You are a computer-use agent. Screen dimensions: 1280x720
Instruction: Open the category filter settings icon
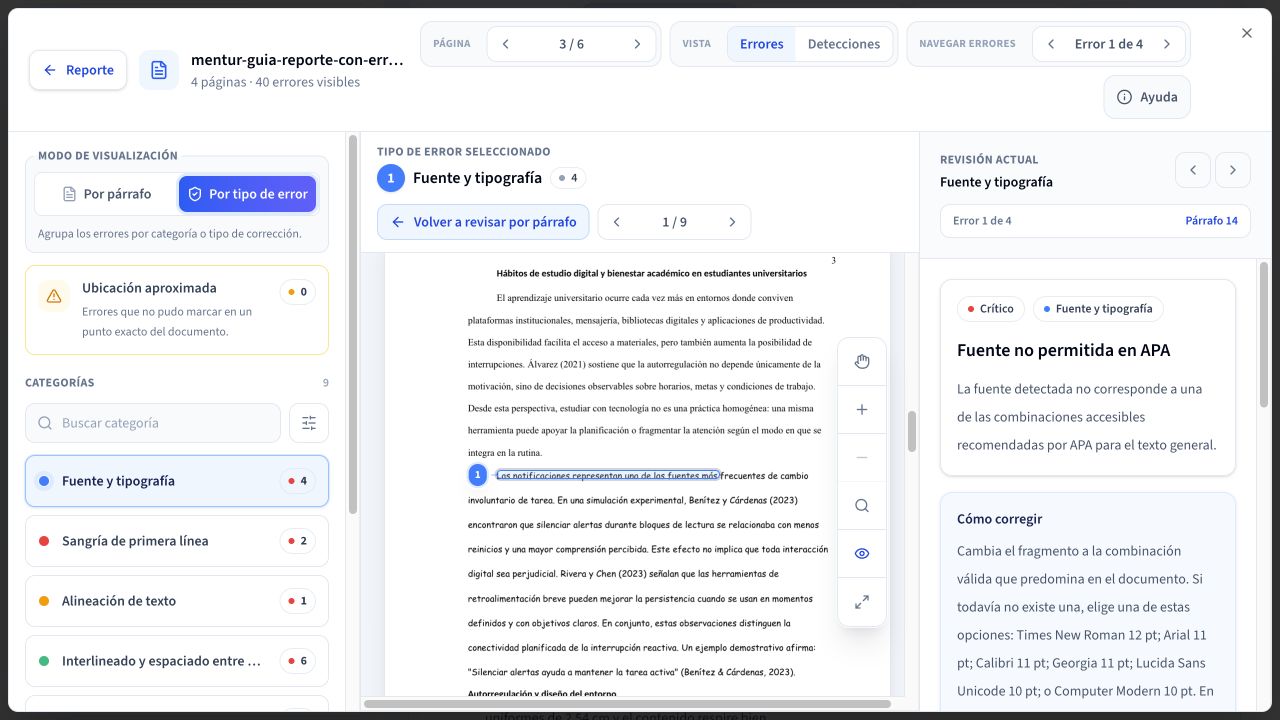pyautogui.click(x=309, y=423)
